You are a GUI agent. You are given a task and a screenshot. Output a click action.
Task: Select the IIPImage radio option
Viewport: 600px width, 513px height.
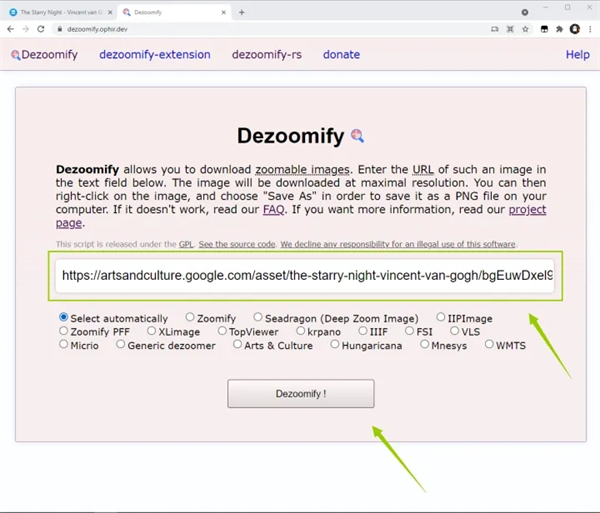click(441, 317)
